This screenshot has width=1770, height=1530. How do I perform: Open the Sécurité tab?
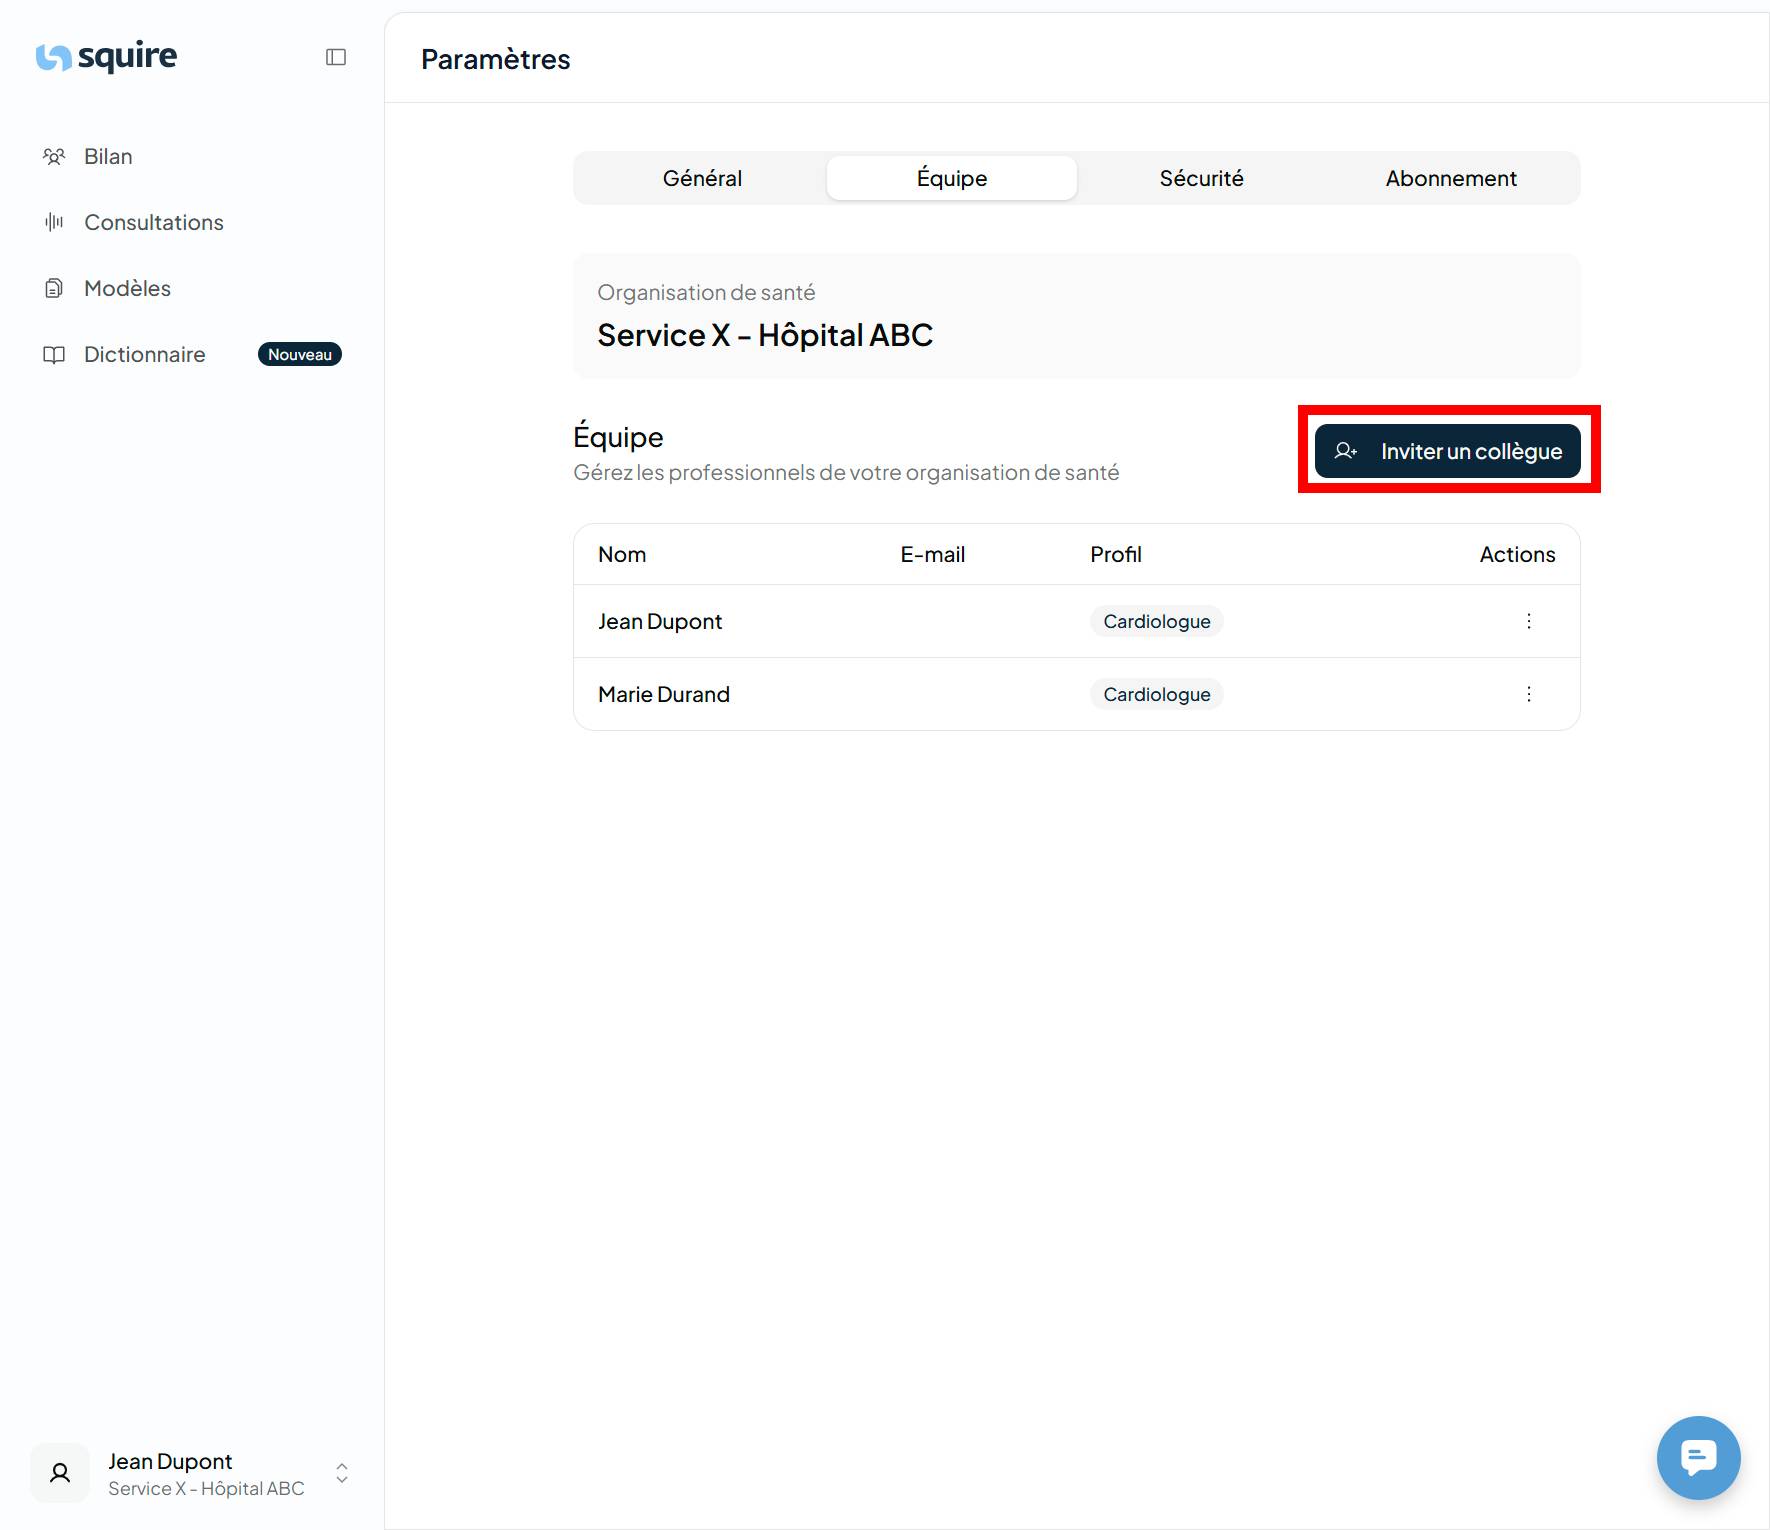coord(1201,178)
